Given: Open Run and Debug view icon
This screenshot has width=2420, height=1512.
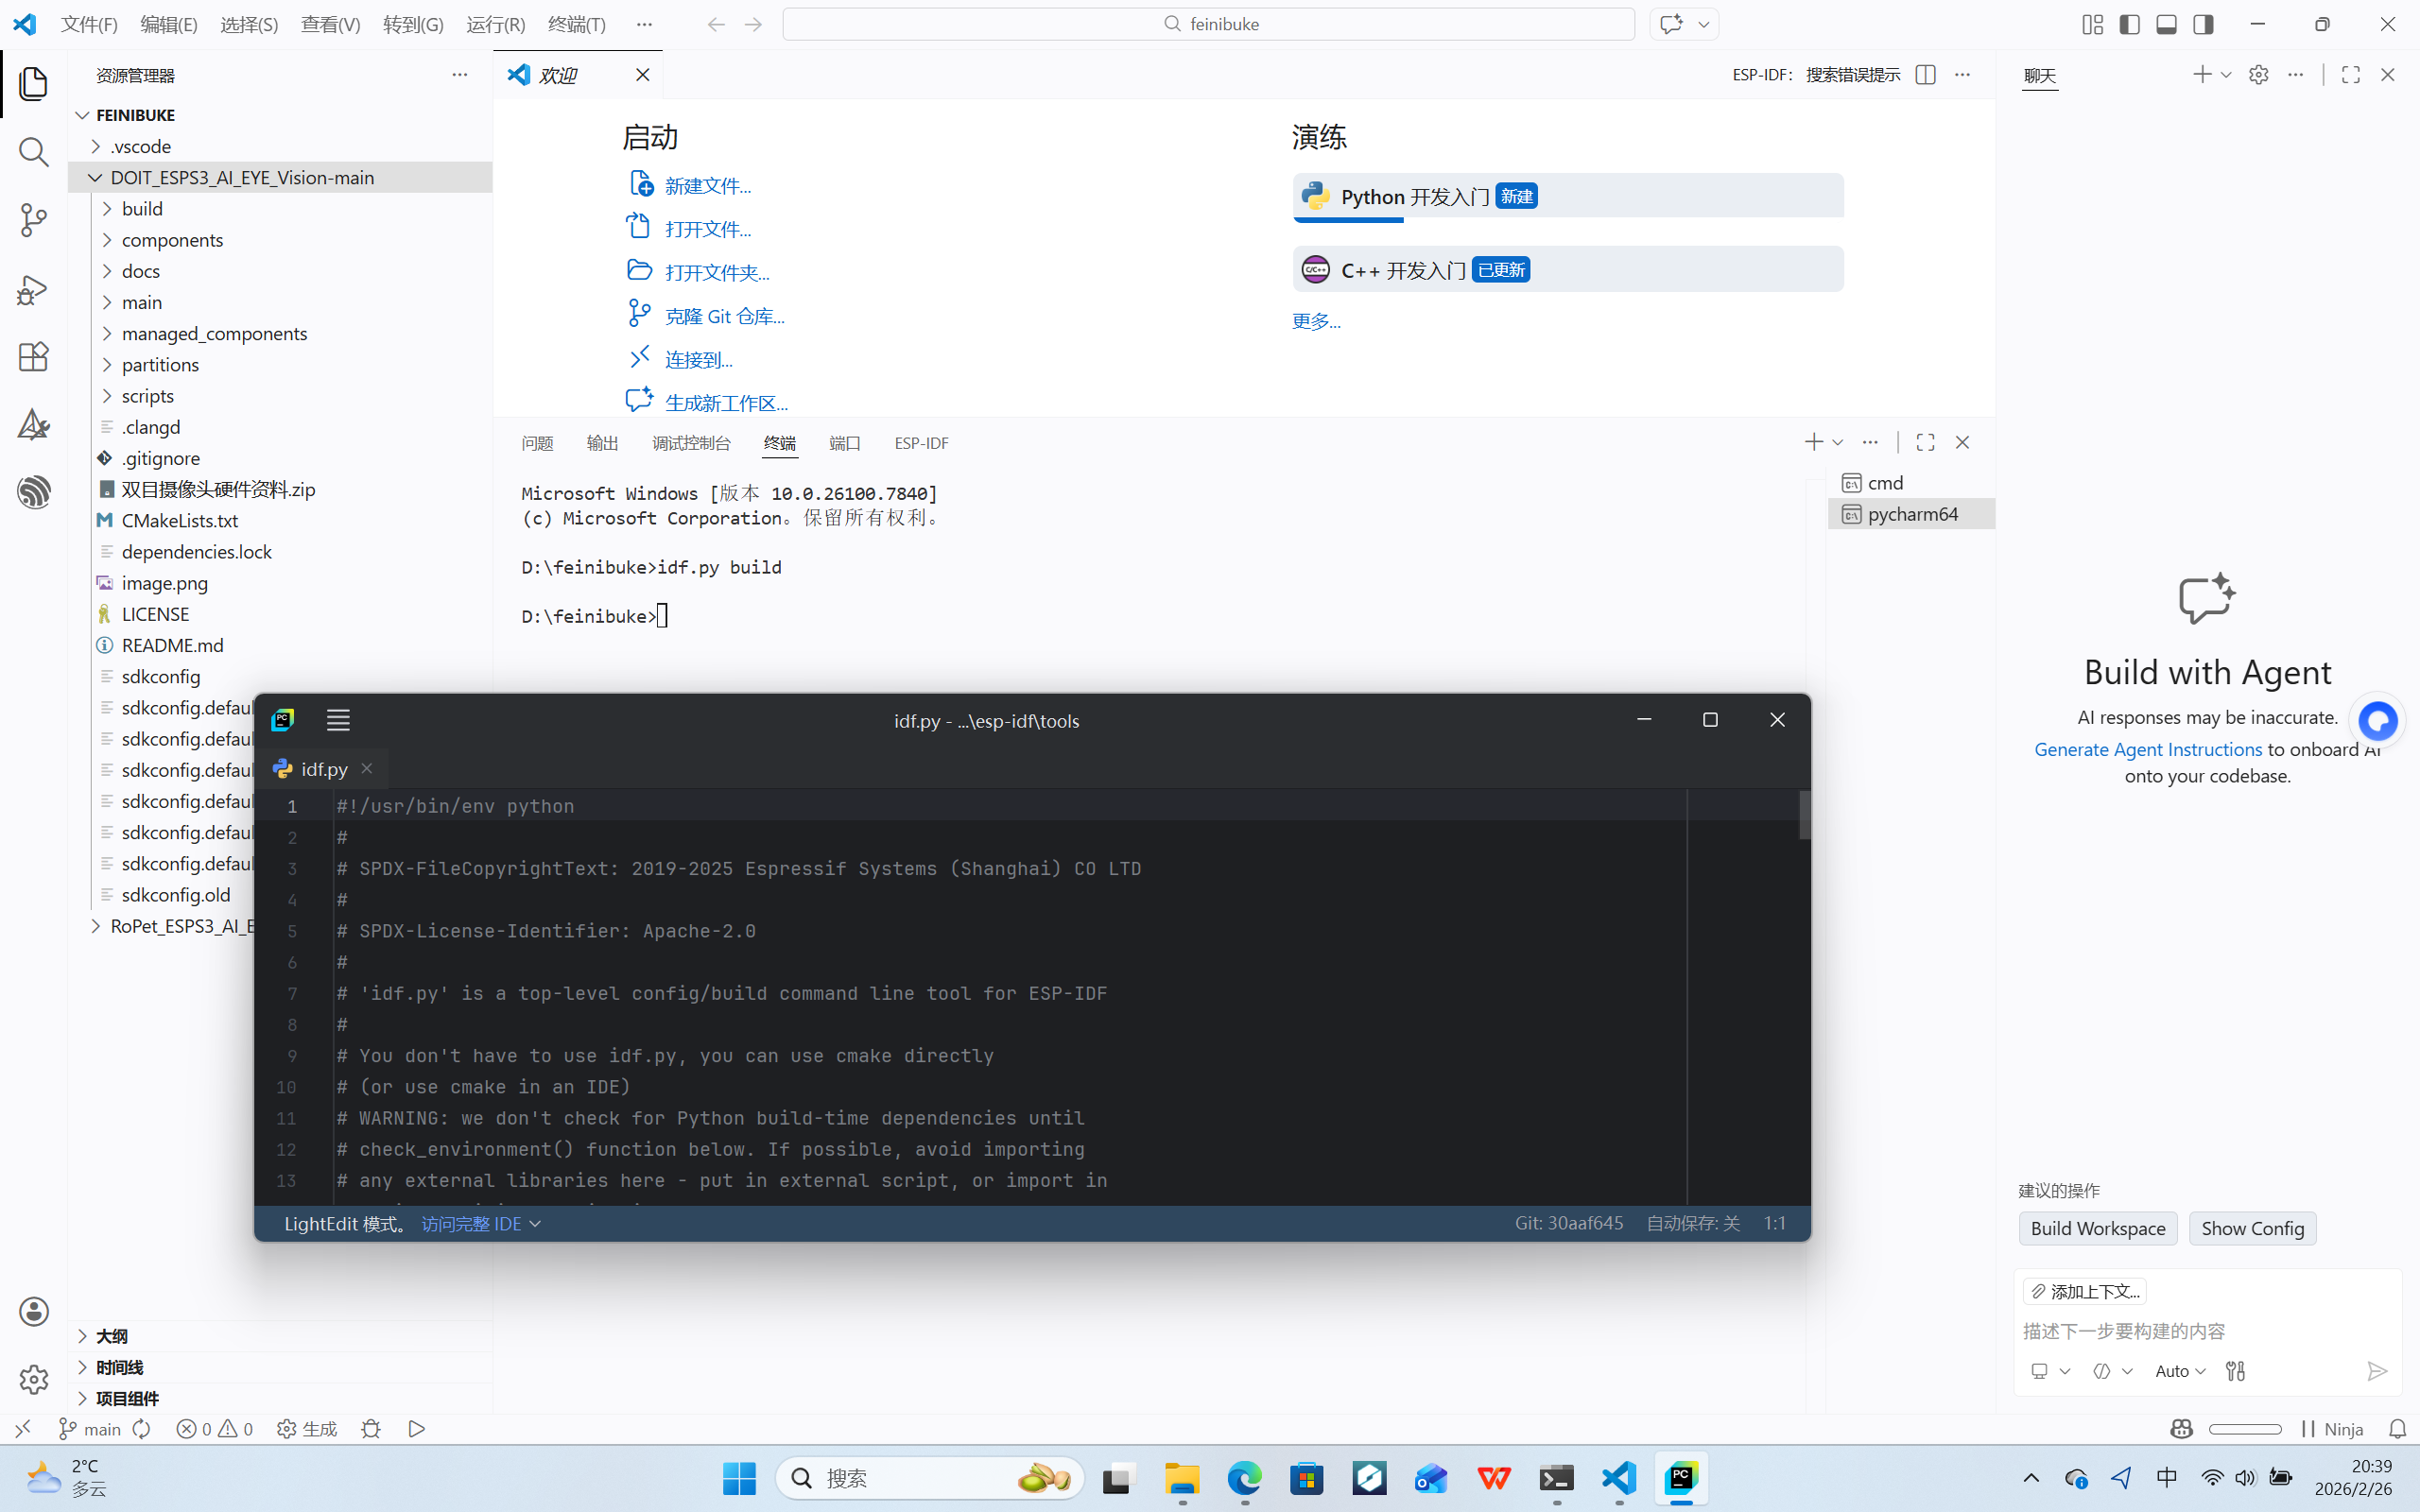Looking at the screenshot, I should pos(33,289).
